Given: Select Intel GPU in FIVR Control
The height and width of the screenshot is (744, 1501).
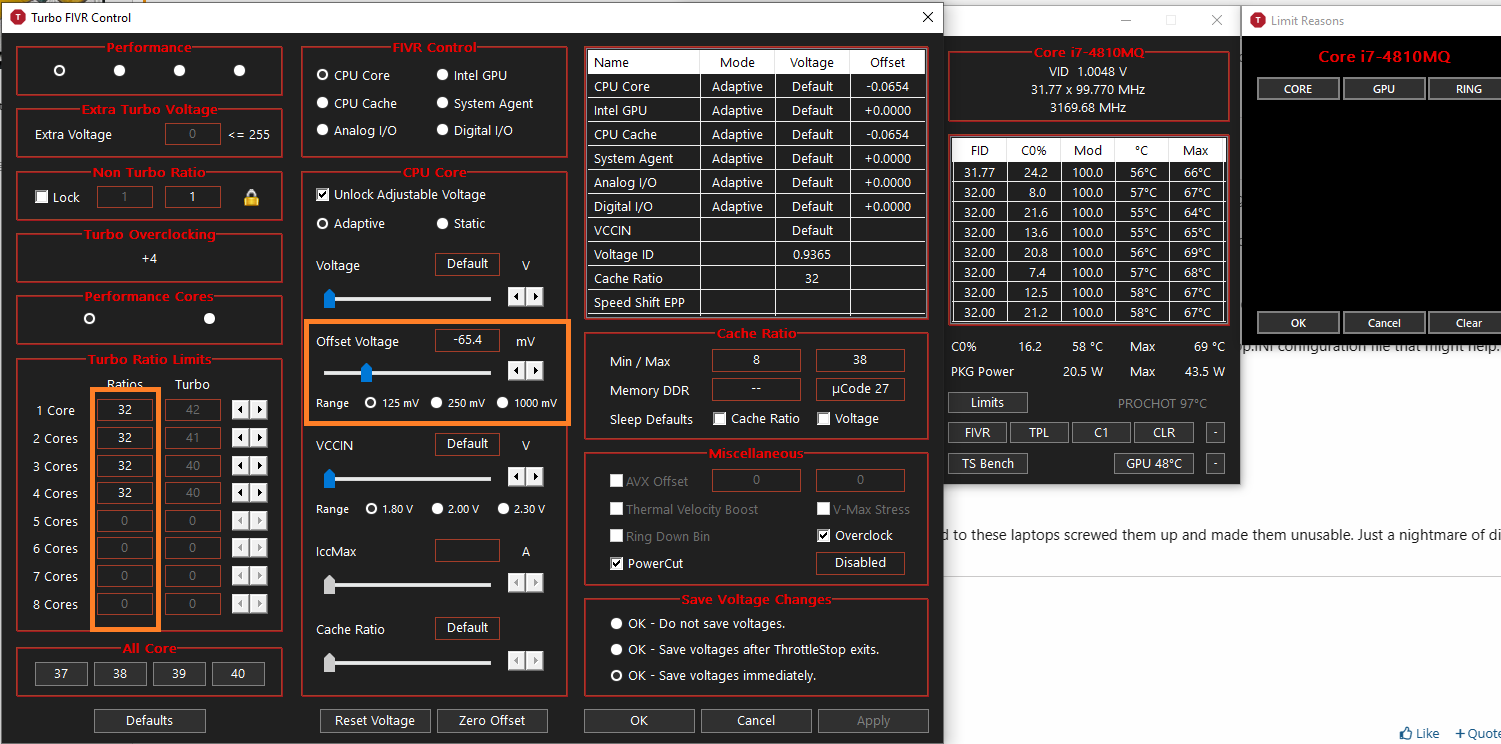Looking at the screenshot, I should pyautogui.click(x=443, y=75).
